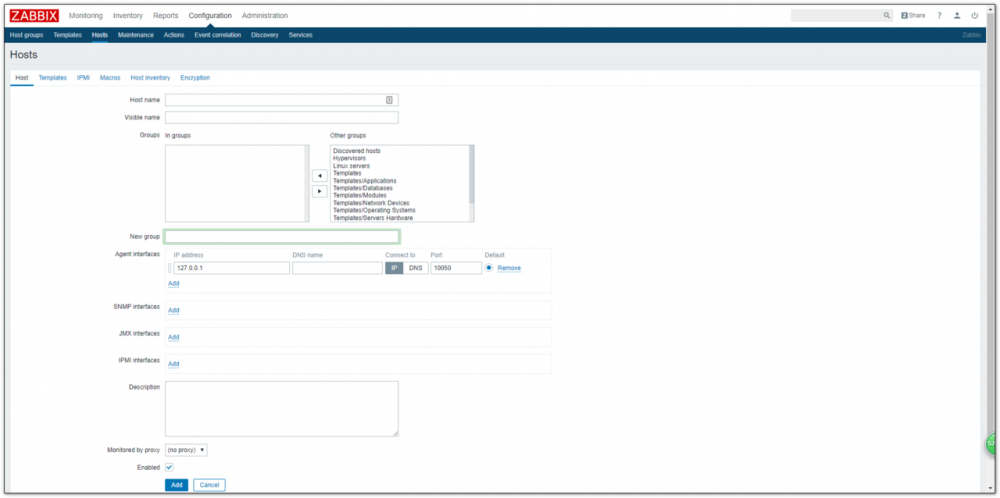
Task: Click the Zabbix logo
Action: [x=34, y=16]
